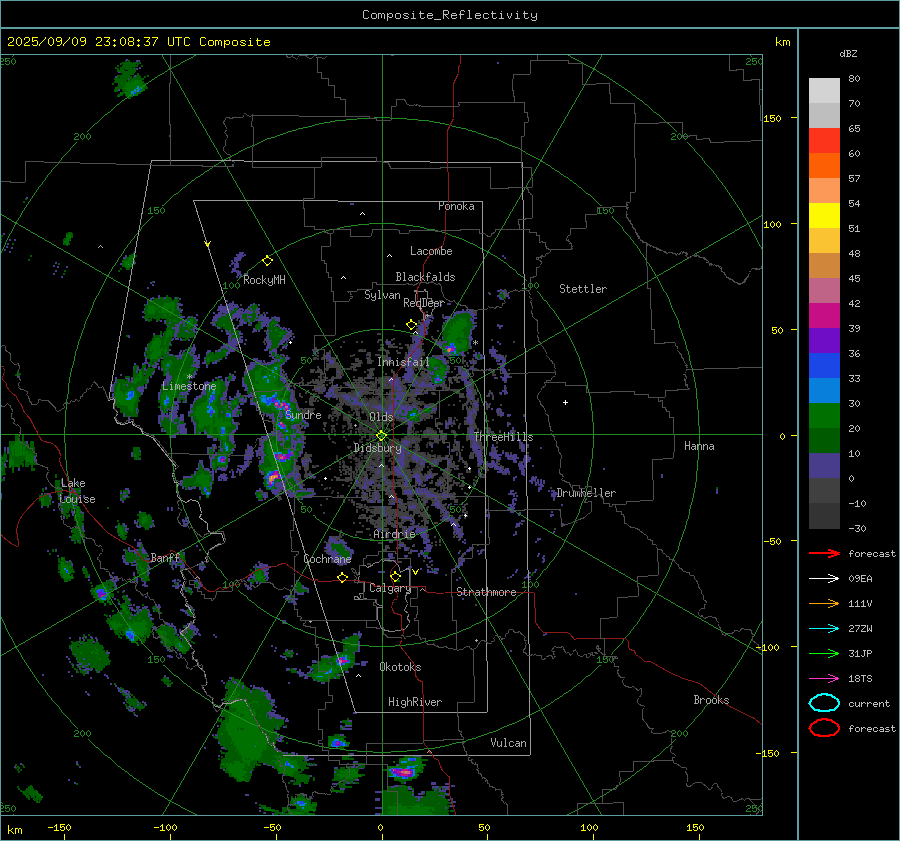The height and width of the screenshot is (841, 900).
Task: Click the red forecast arrow in legend
Action: pyautogui.click(x=824, y=553)
